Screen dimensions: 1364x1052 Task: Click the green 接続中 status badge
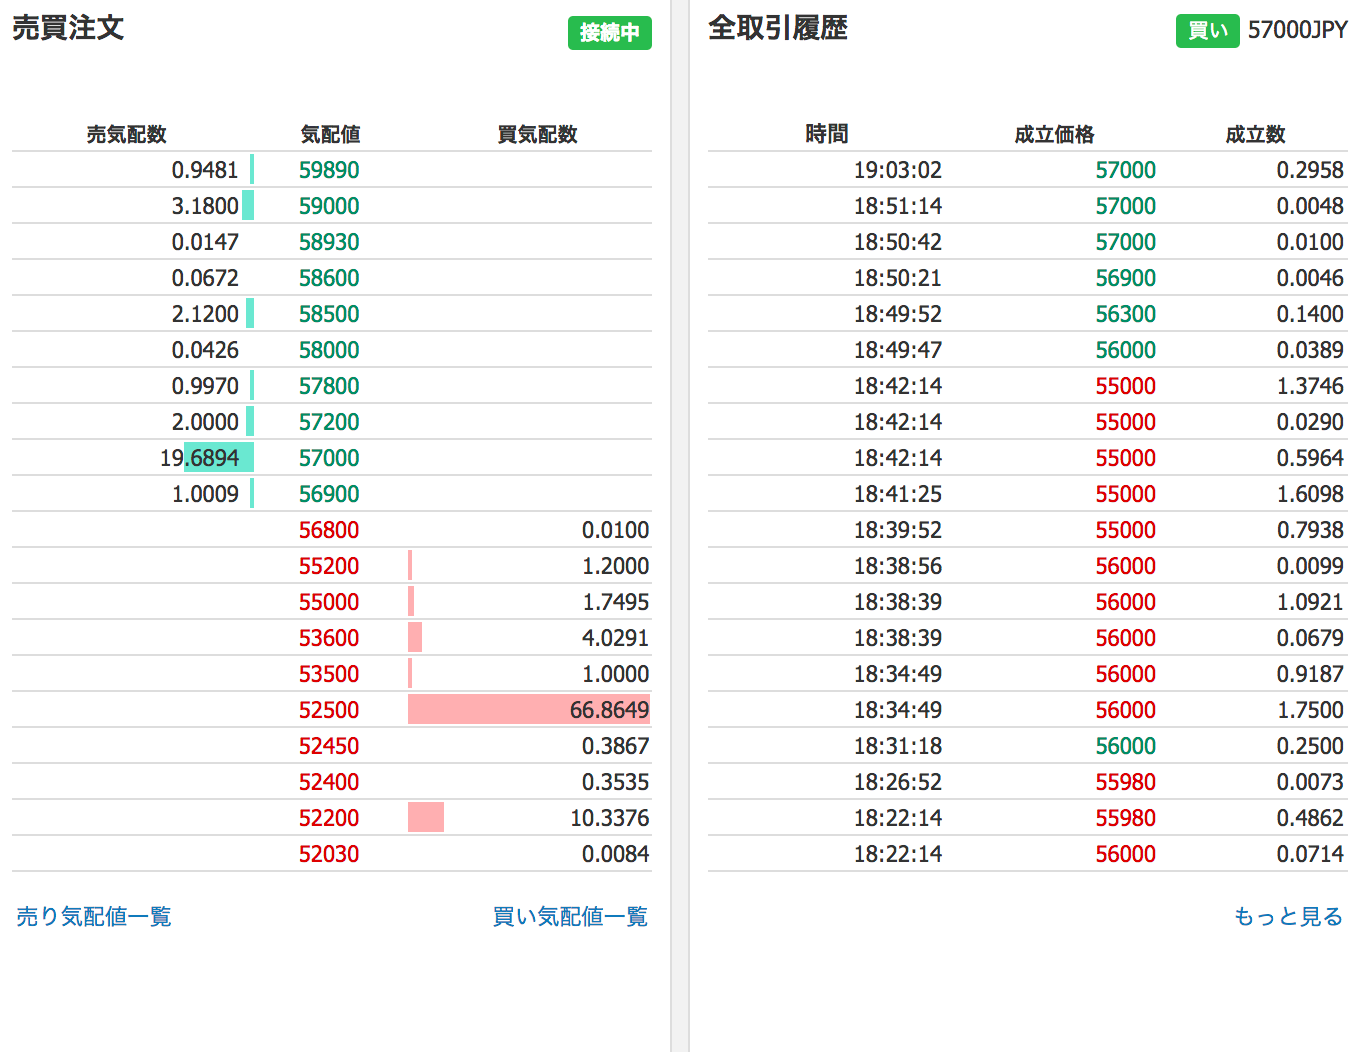pos(610,32)
